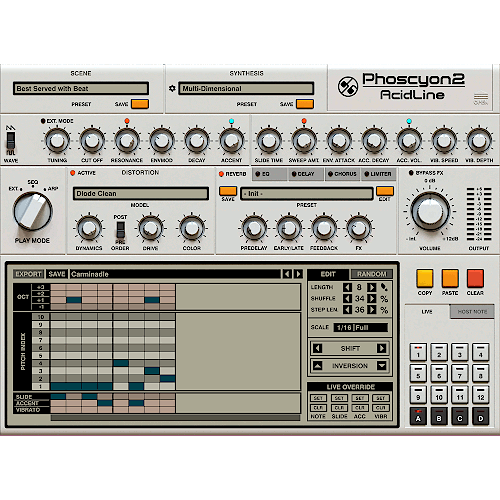
Task: Switch to the RANDOM tab
Action: [x=371, y=274]
